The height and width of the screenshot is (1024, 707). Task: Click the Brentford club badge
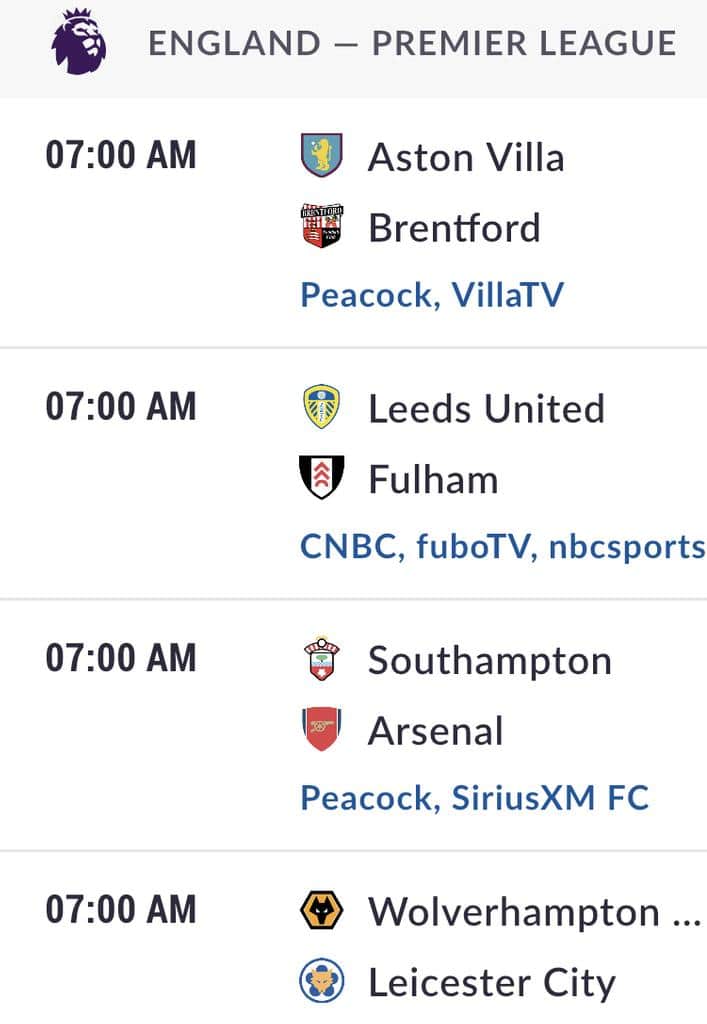(321, 226)
